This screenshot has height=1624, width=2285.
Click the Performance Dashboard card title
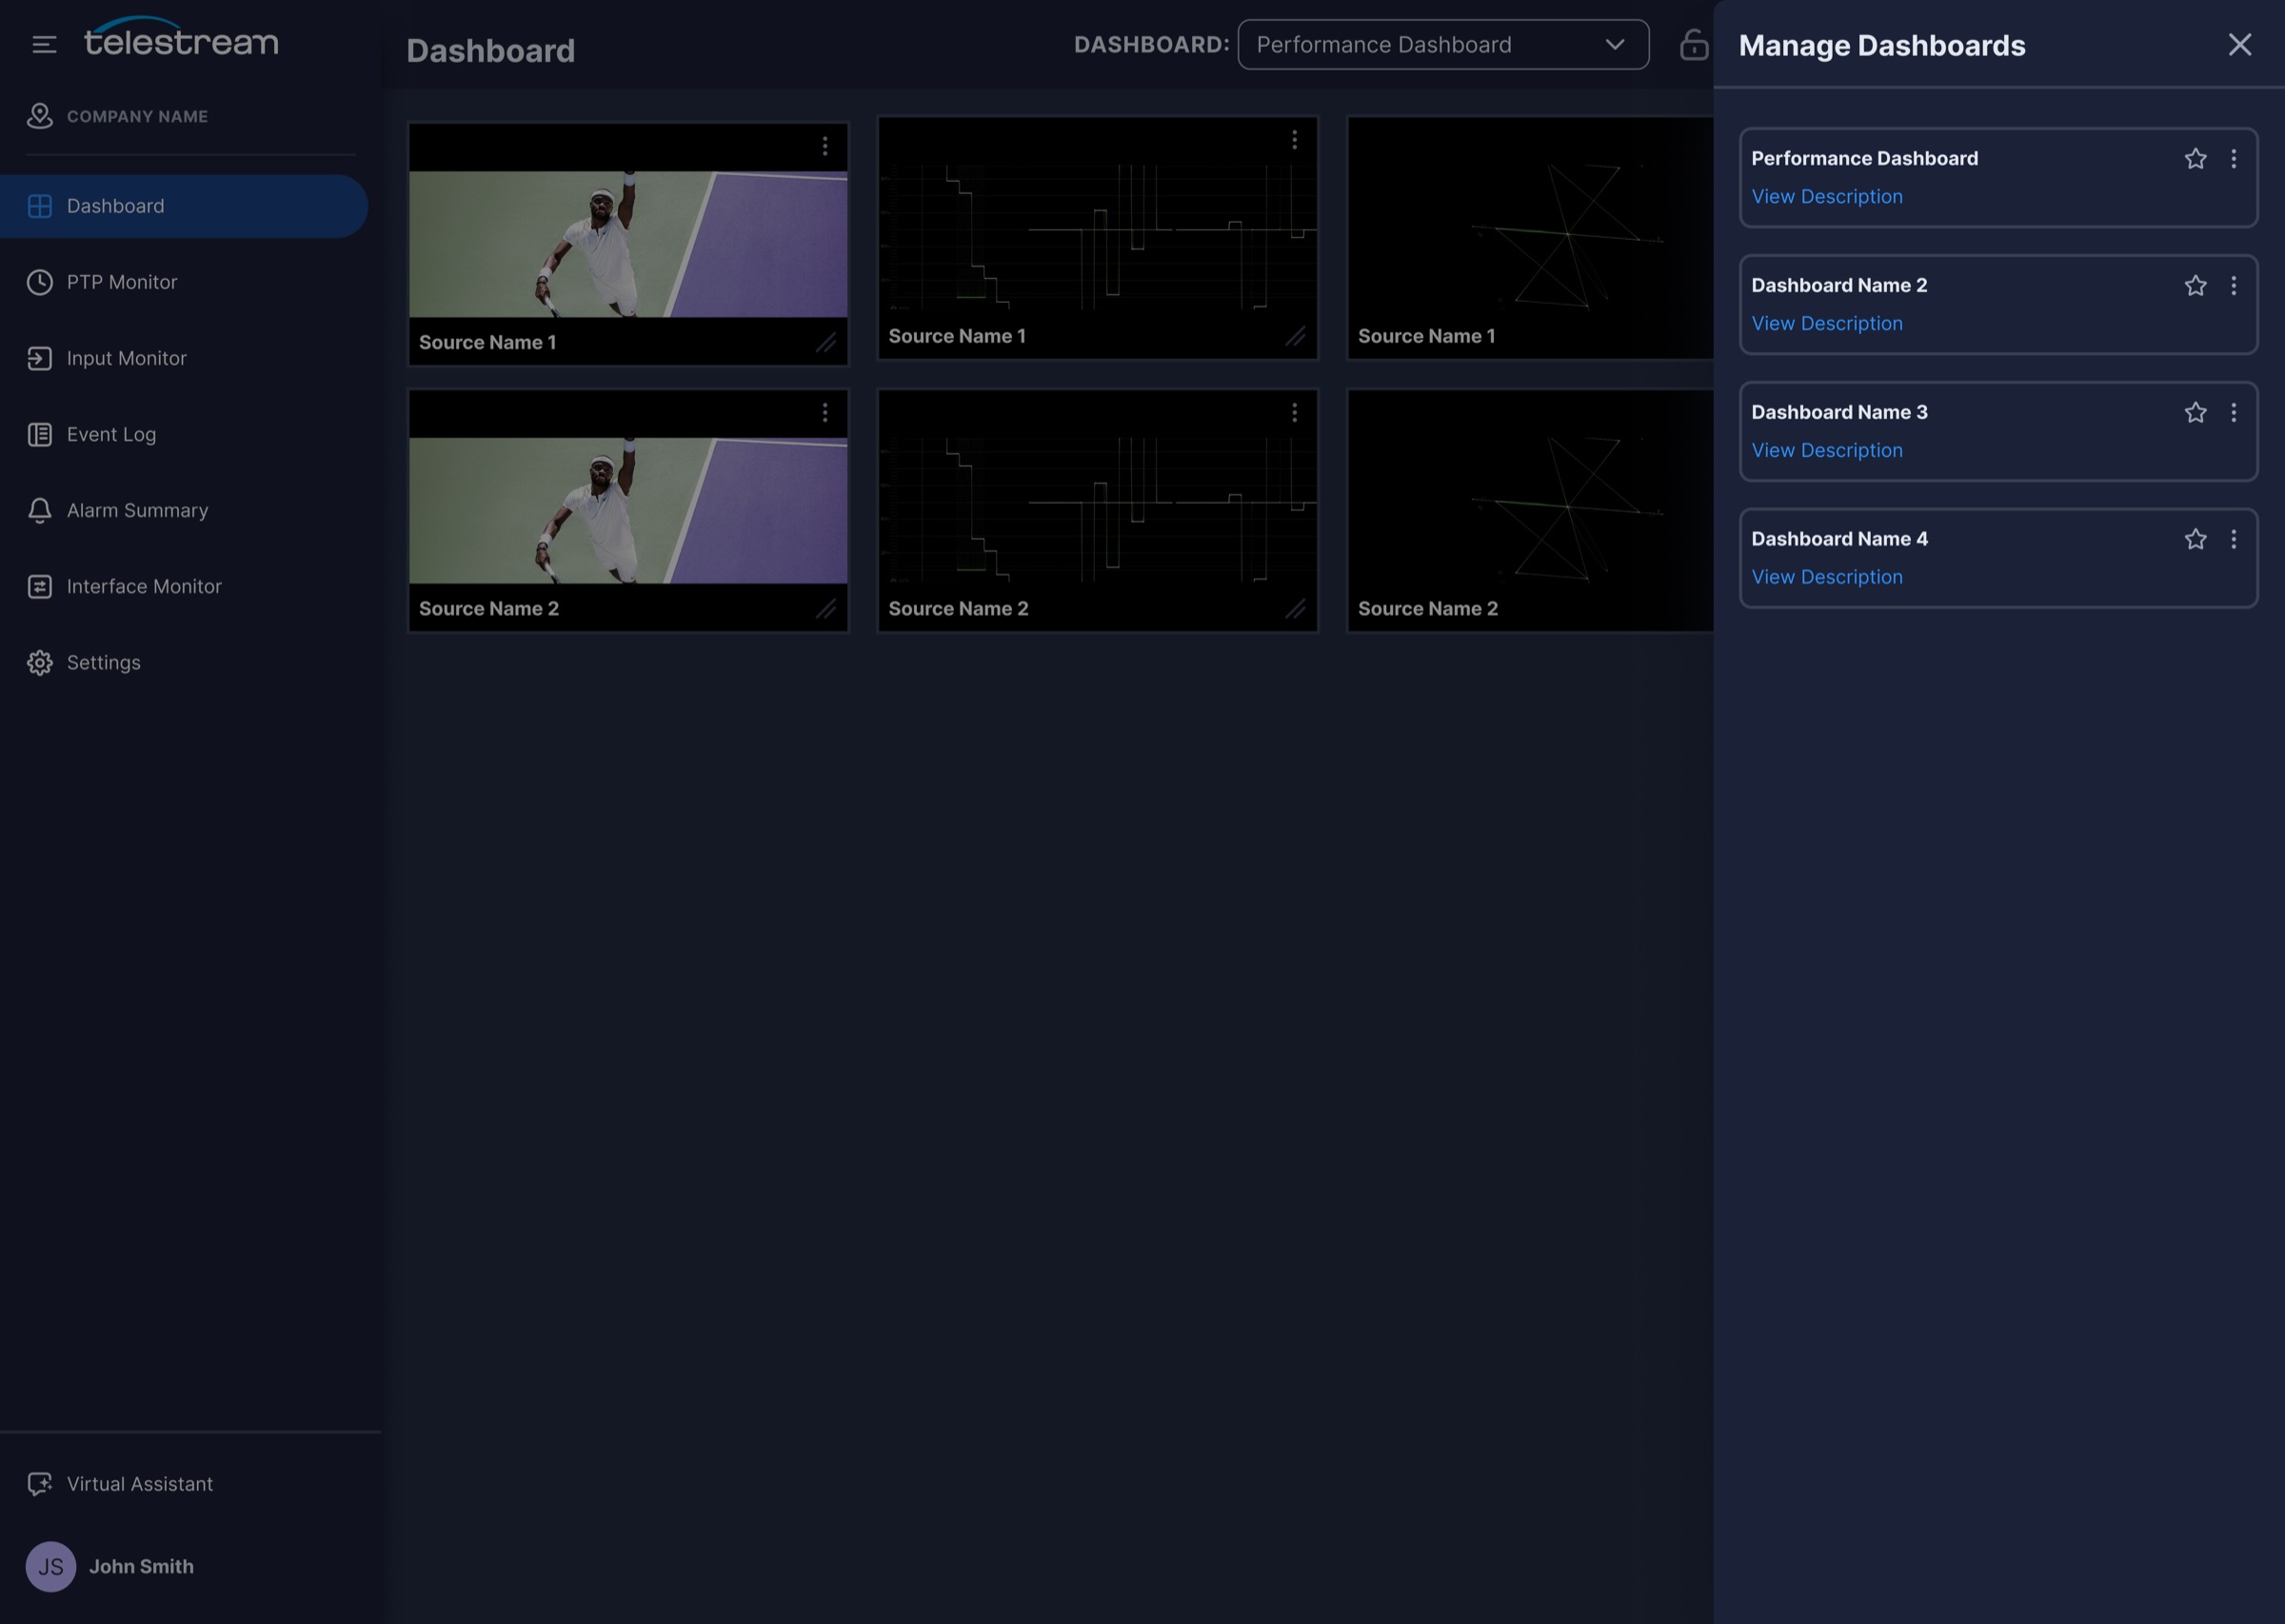1864,158
